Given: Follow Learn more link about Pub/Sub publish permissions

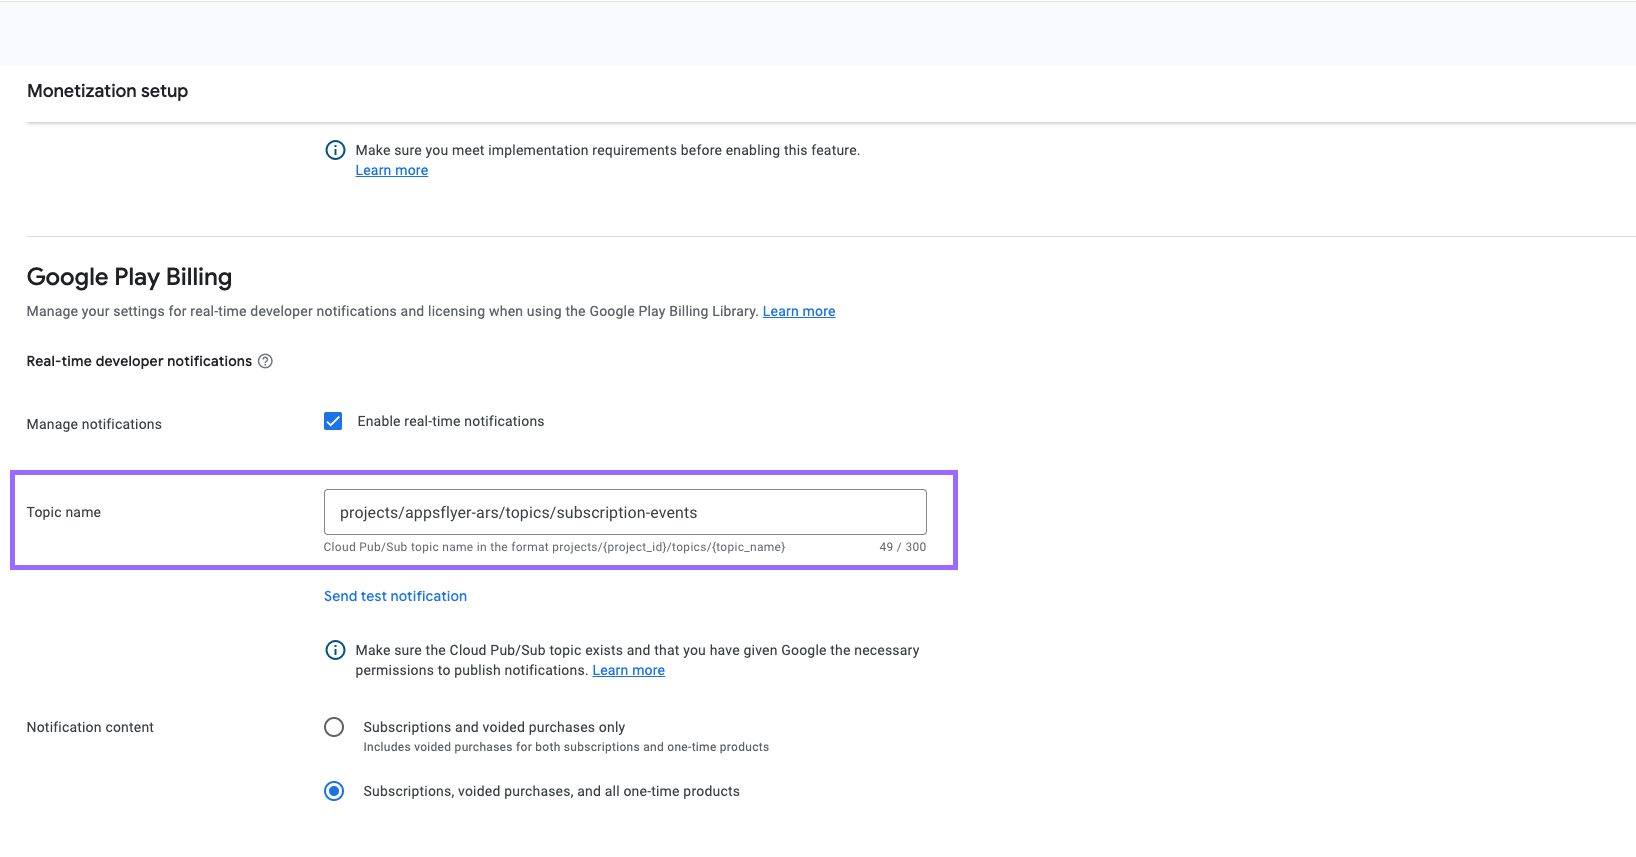Looking at the screenshot, I should click(x=628, y=670).
